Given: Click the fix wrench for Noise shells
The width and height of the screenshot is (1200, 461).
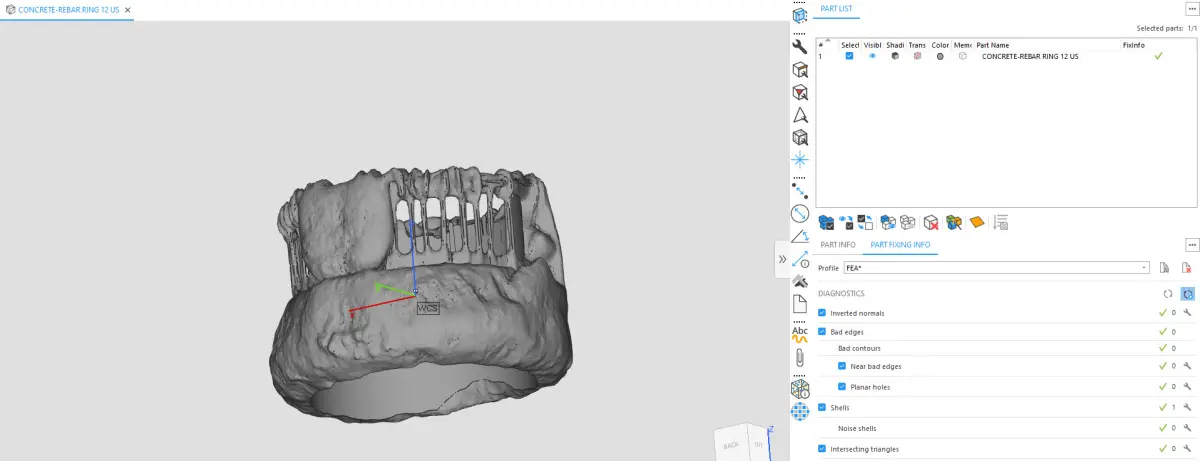Looking at the screenshot, I should (1187, 428).
